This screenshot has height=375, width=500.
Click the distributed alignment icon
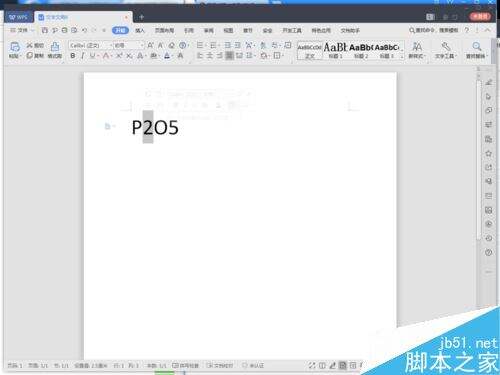click(x=239, y=56)
